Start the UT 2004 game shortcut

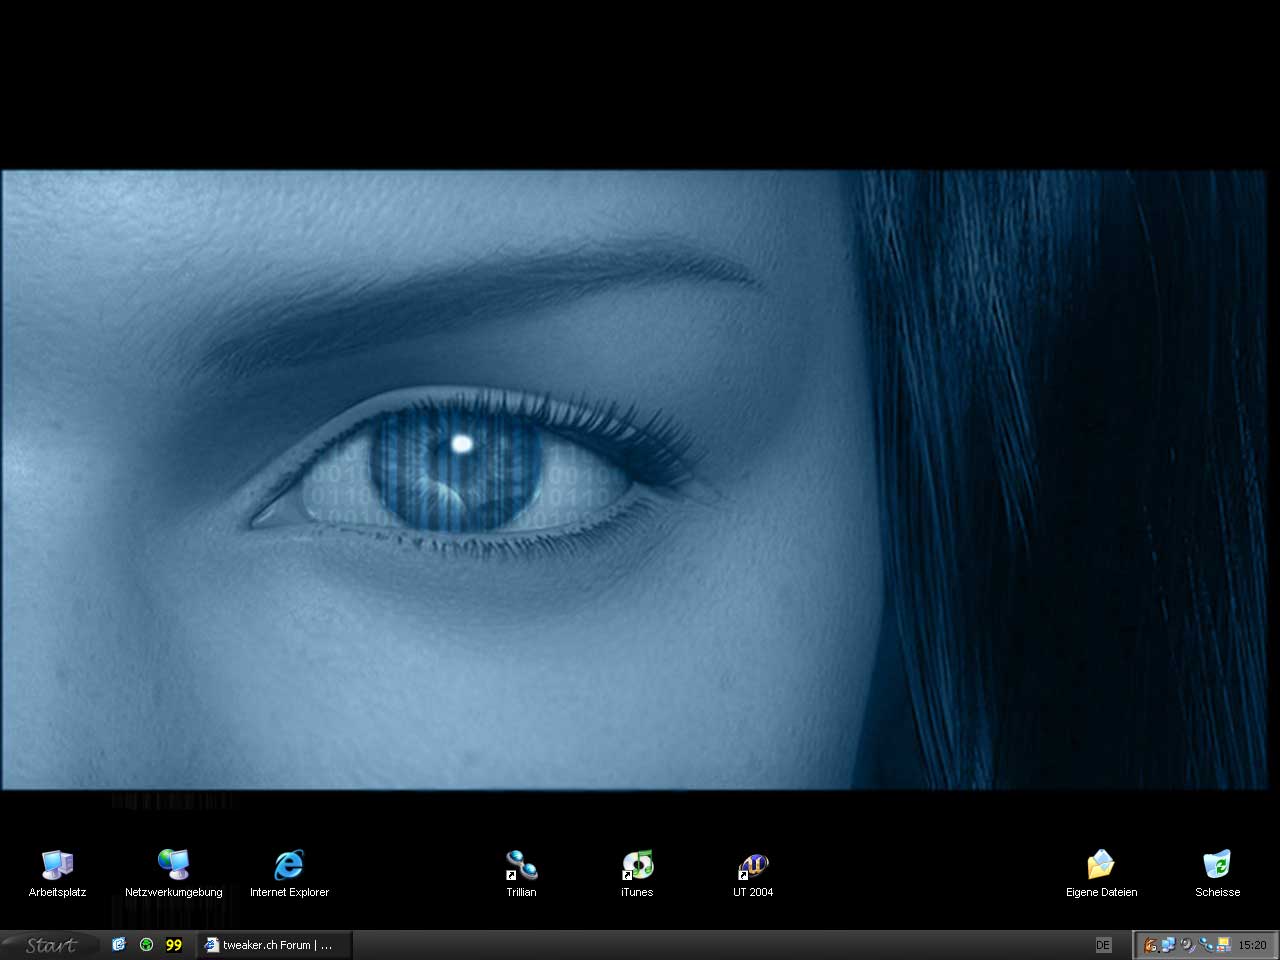753,866
